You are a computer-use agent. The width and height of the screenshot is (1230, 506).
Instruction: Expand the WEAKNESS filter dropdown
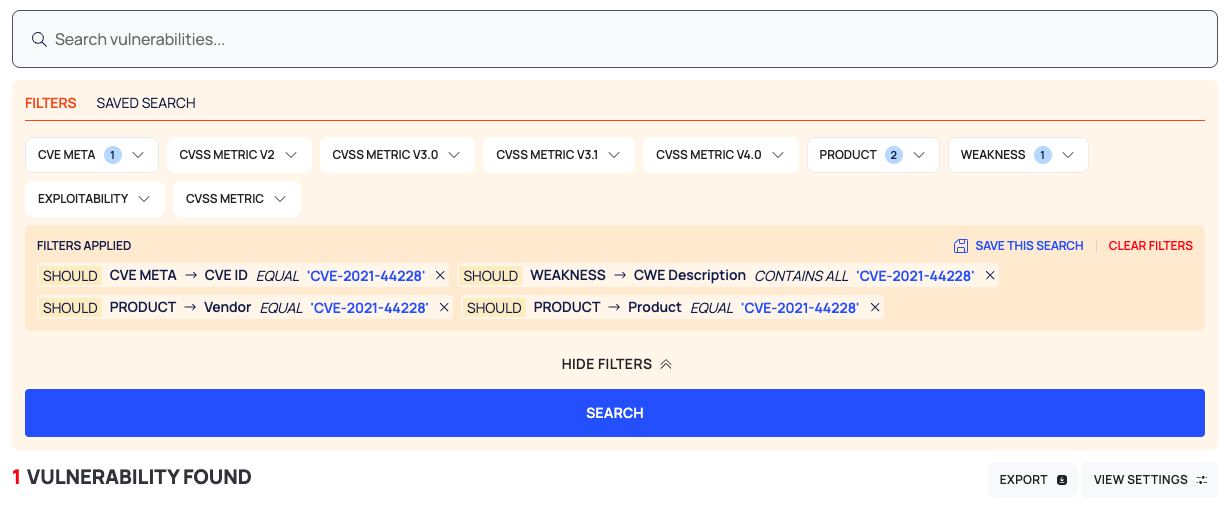1018,155
